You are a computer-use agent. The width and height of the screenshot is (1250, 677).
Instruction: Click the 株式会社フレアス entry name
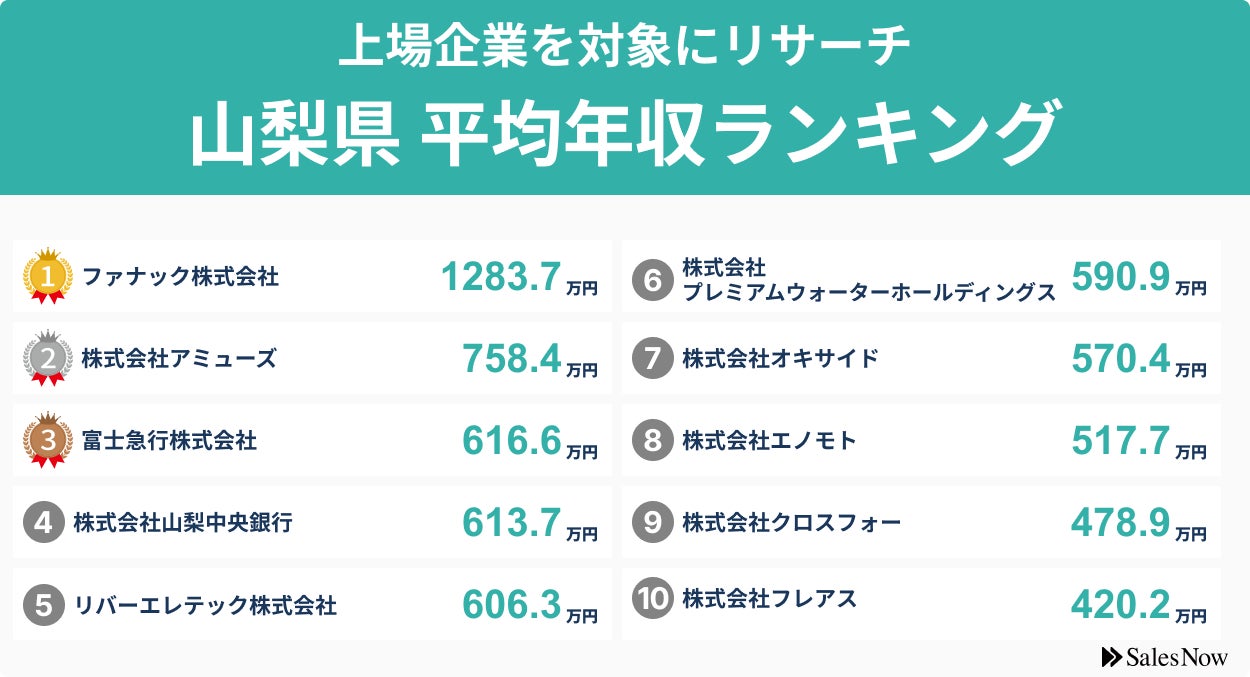pos(769,599)
